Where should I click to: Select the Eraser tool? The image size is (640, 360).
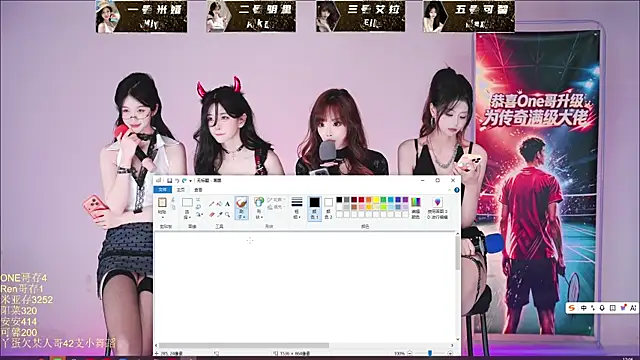(x=212, y=215)
